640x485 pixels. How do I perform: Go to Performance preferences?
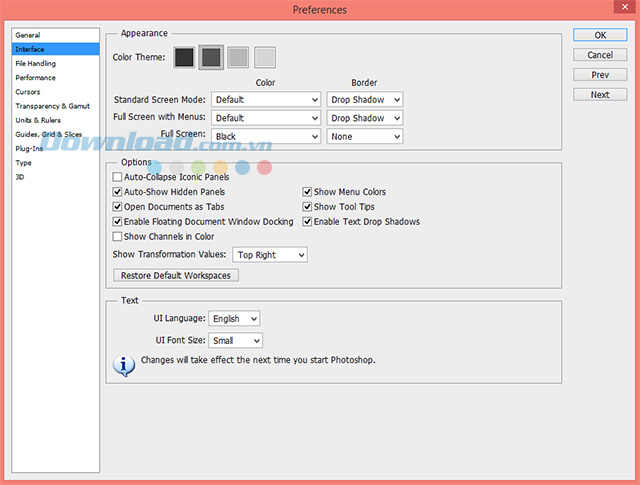click(x=56, y=78)
